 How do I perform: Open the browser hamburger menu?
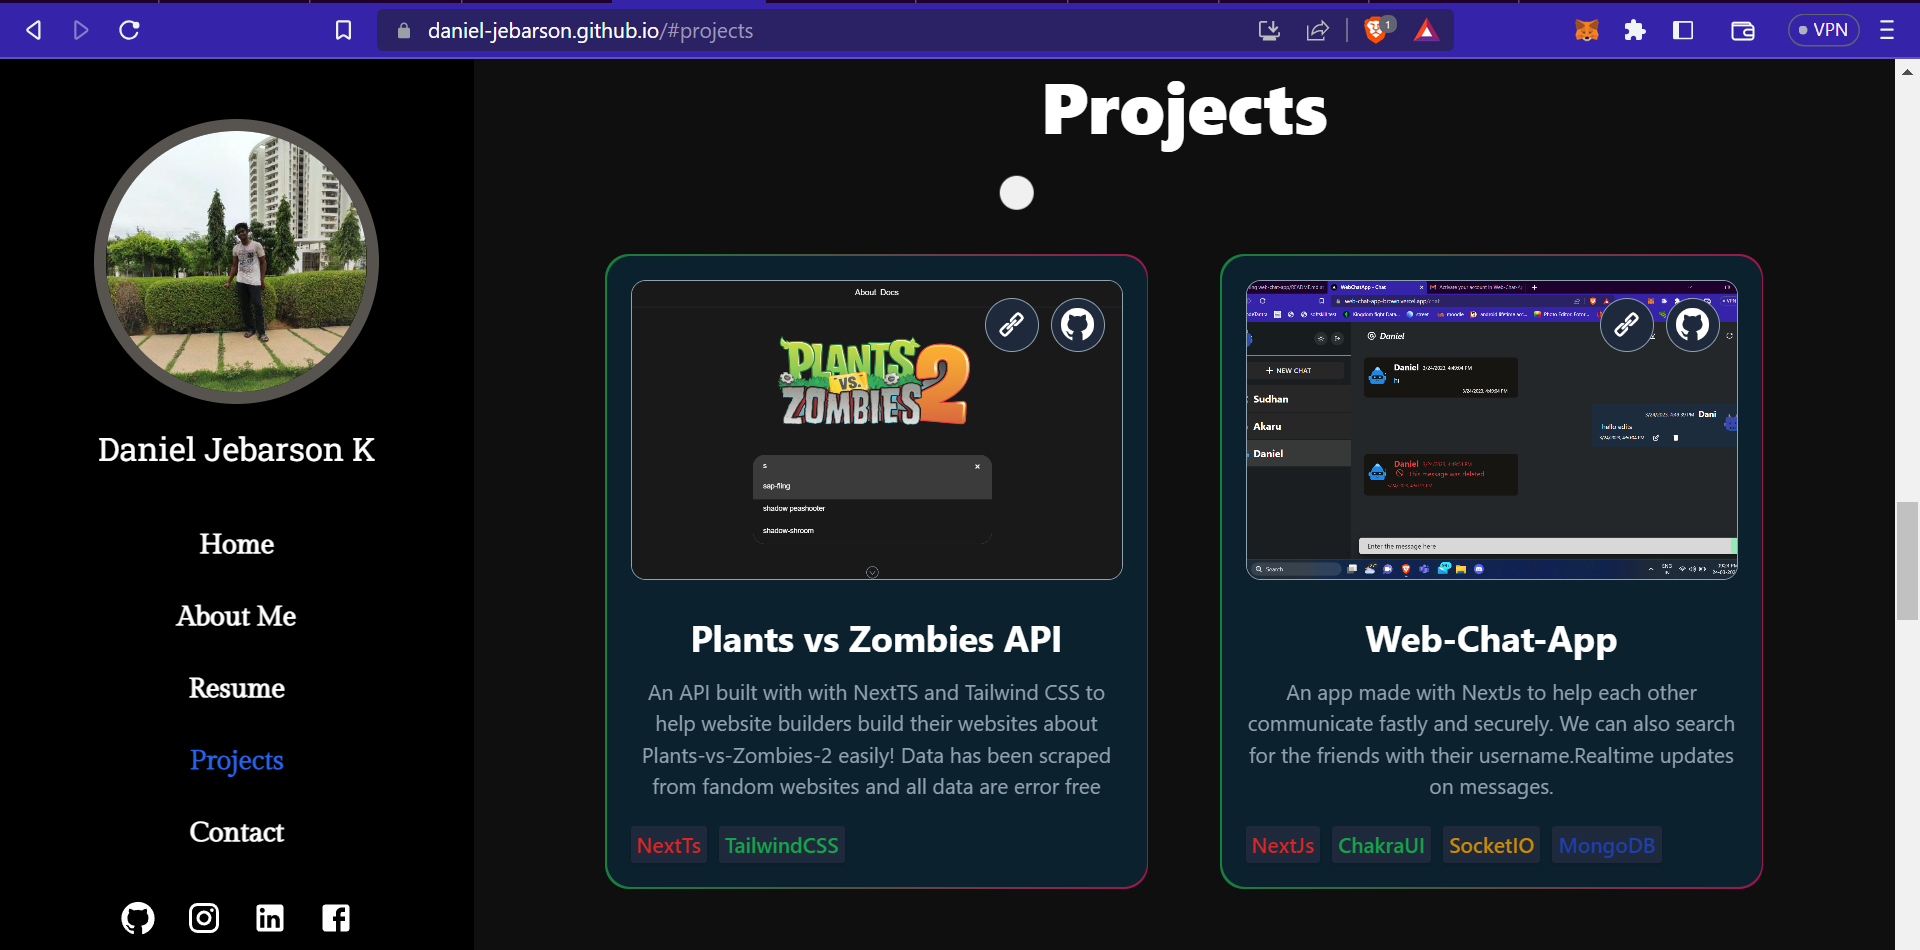click(1888, 30)
